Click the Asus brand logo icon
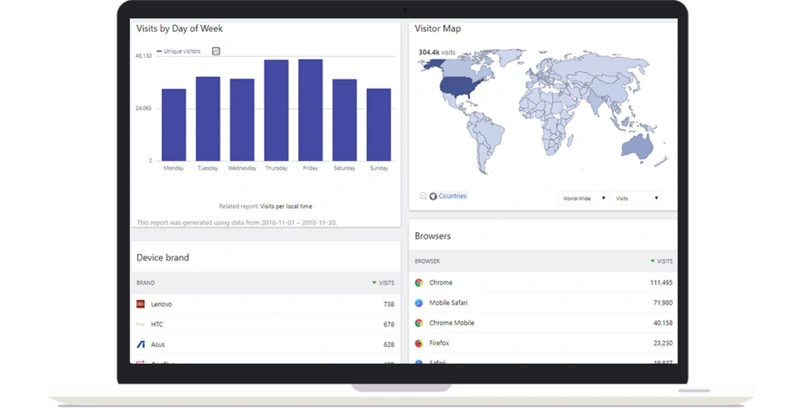810x408 pixels. [x=141, y=344]
